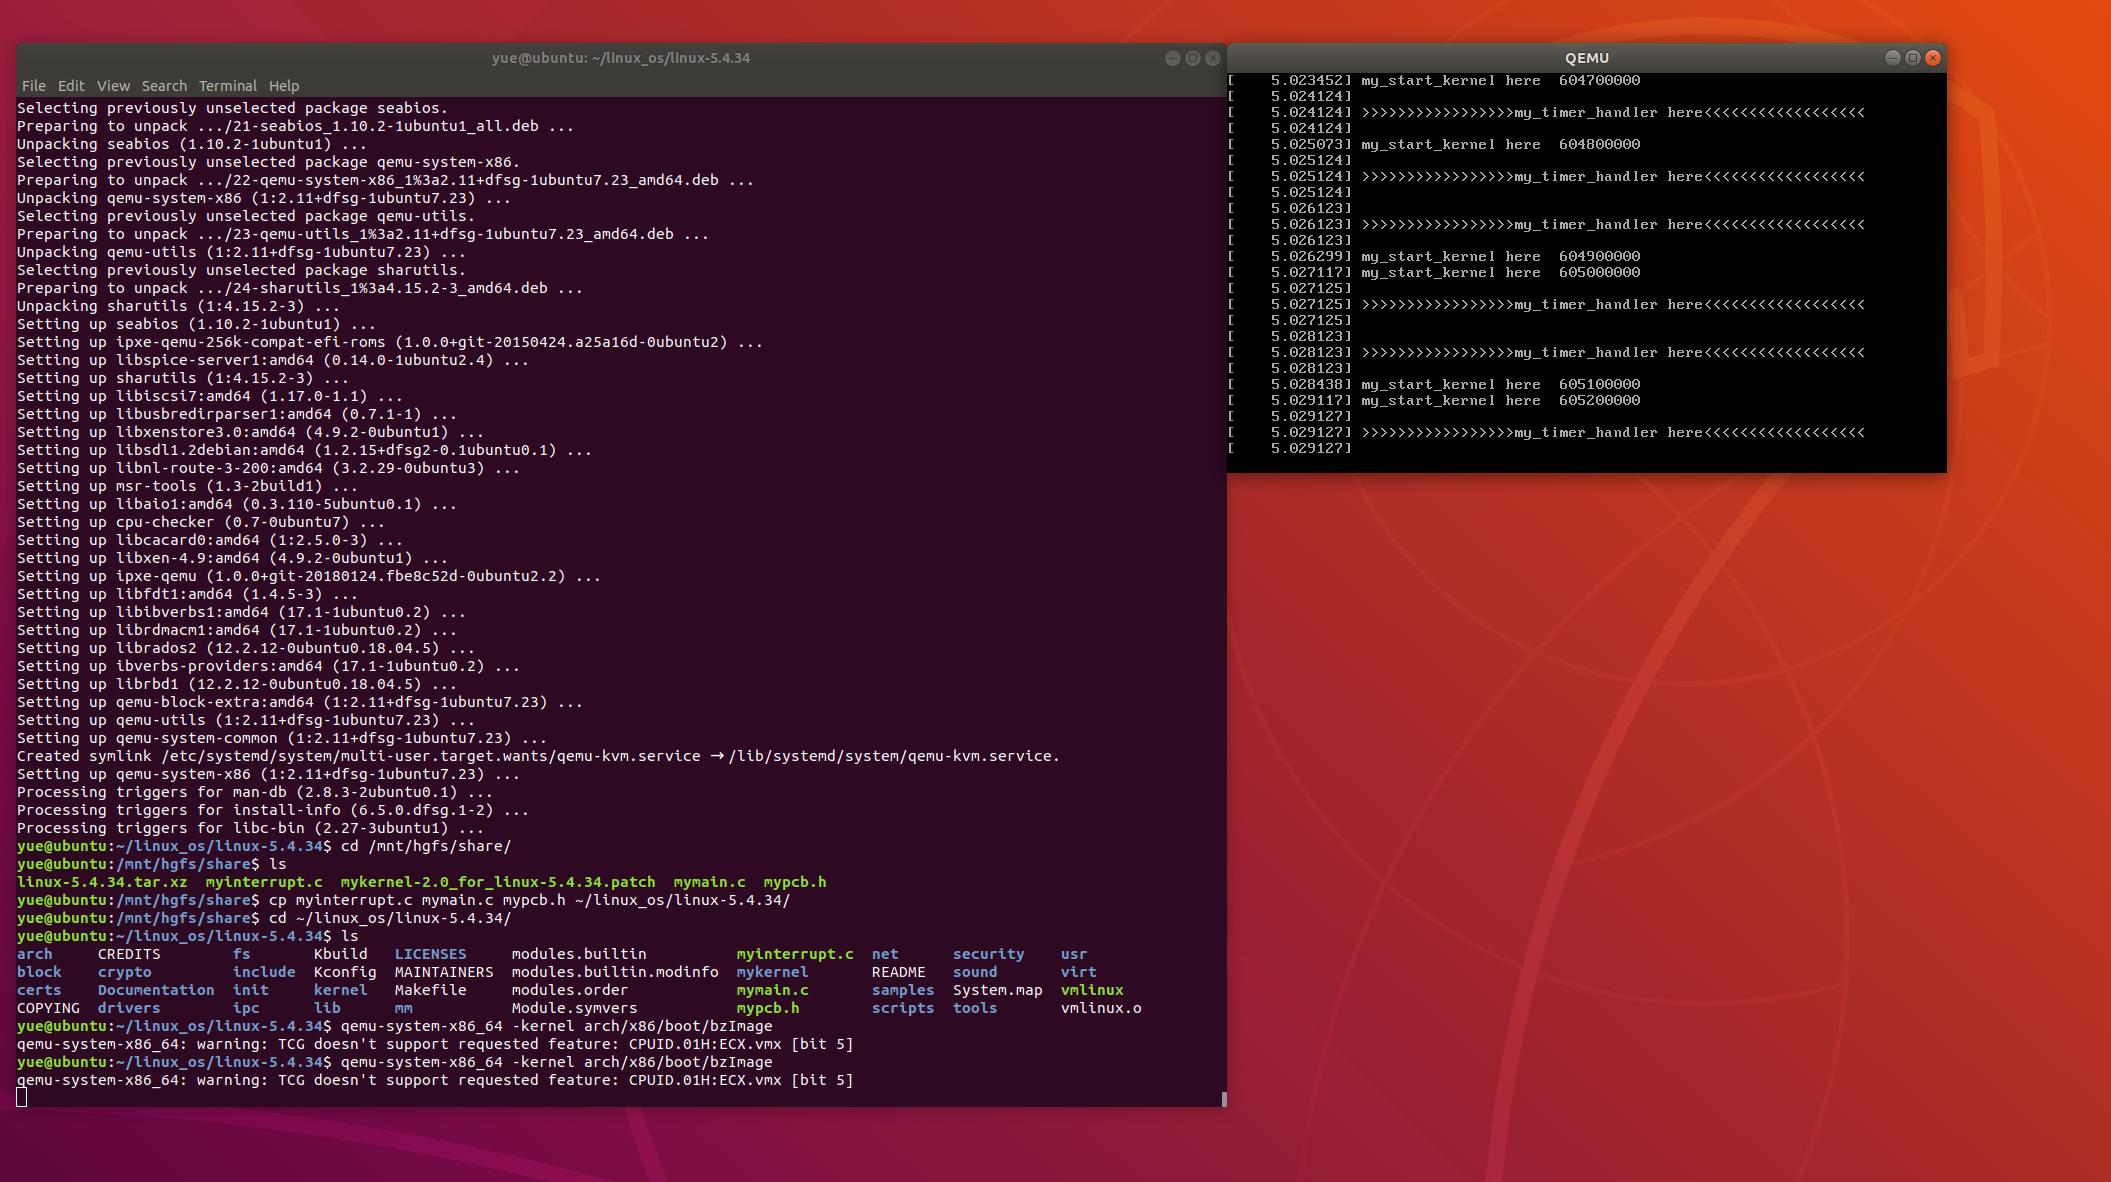2111x1182 pixels.
Task: Open the Help menu in terminal
Action: (x=284, y=86)
